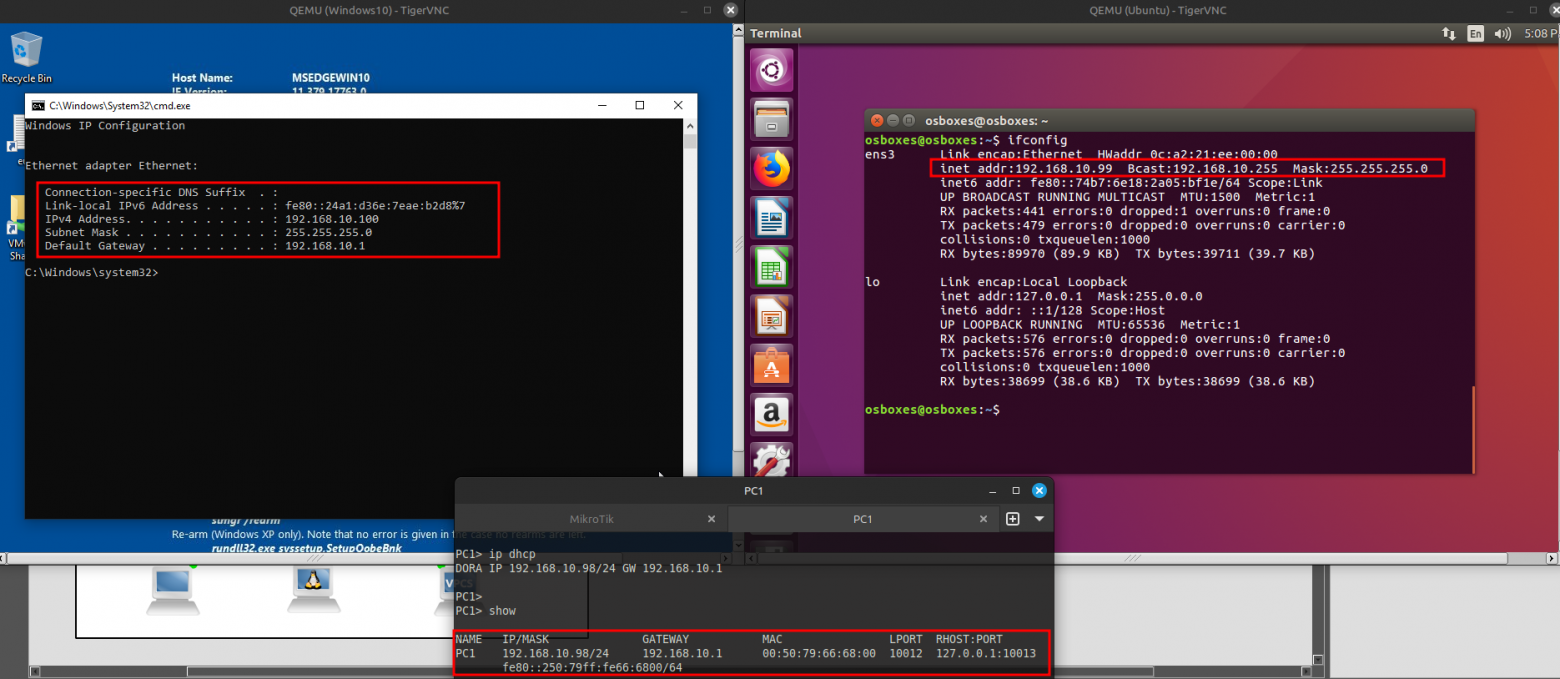Open the Recycle Bin on Windows desktop
The height and width of the screenshot is (679, 1560).
click(26, 56)
